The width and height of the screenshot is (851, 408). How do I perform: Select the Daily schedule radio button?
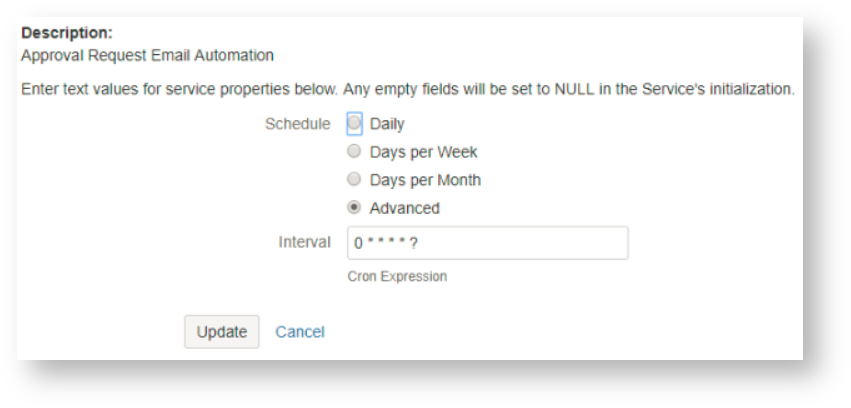coord(353,124)
